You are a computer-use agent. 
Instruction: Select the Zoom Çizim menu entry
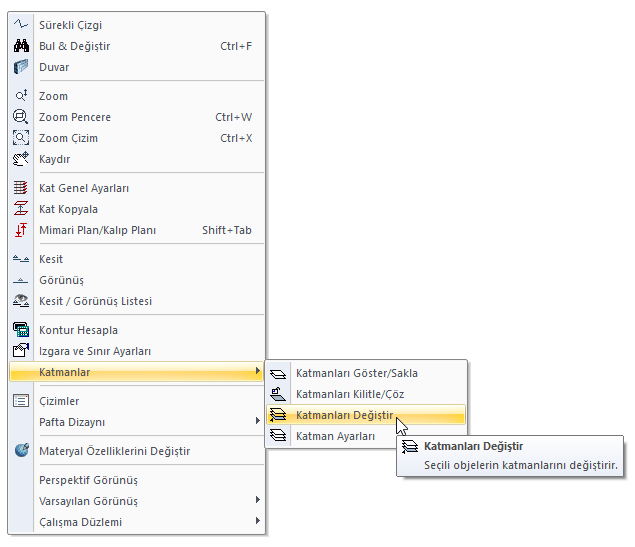click(68, 138)
